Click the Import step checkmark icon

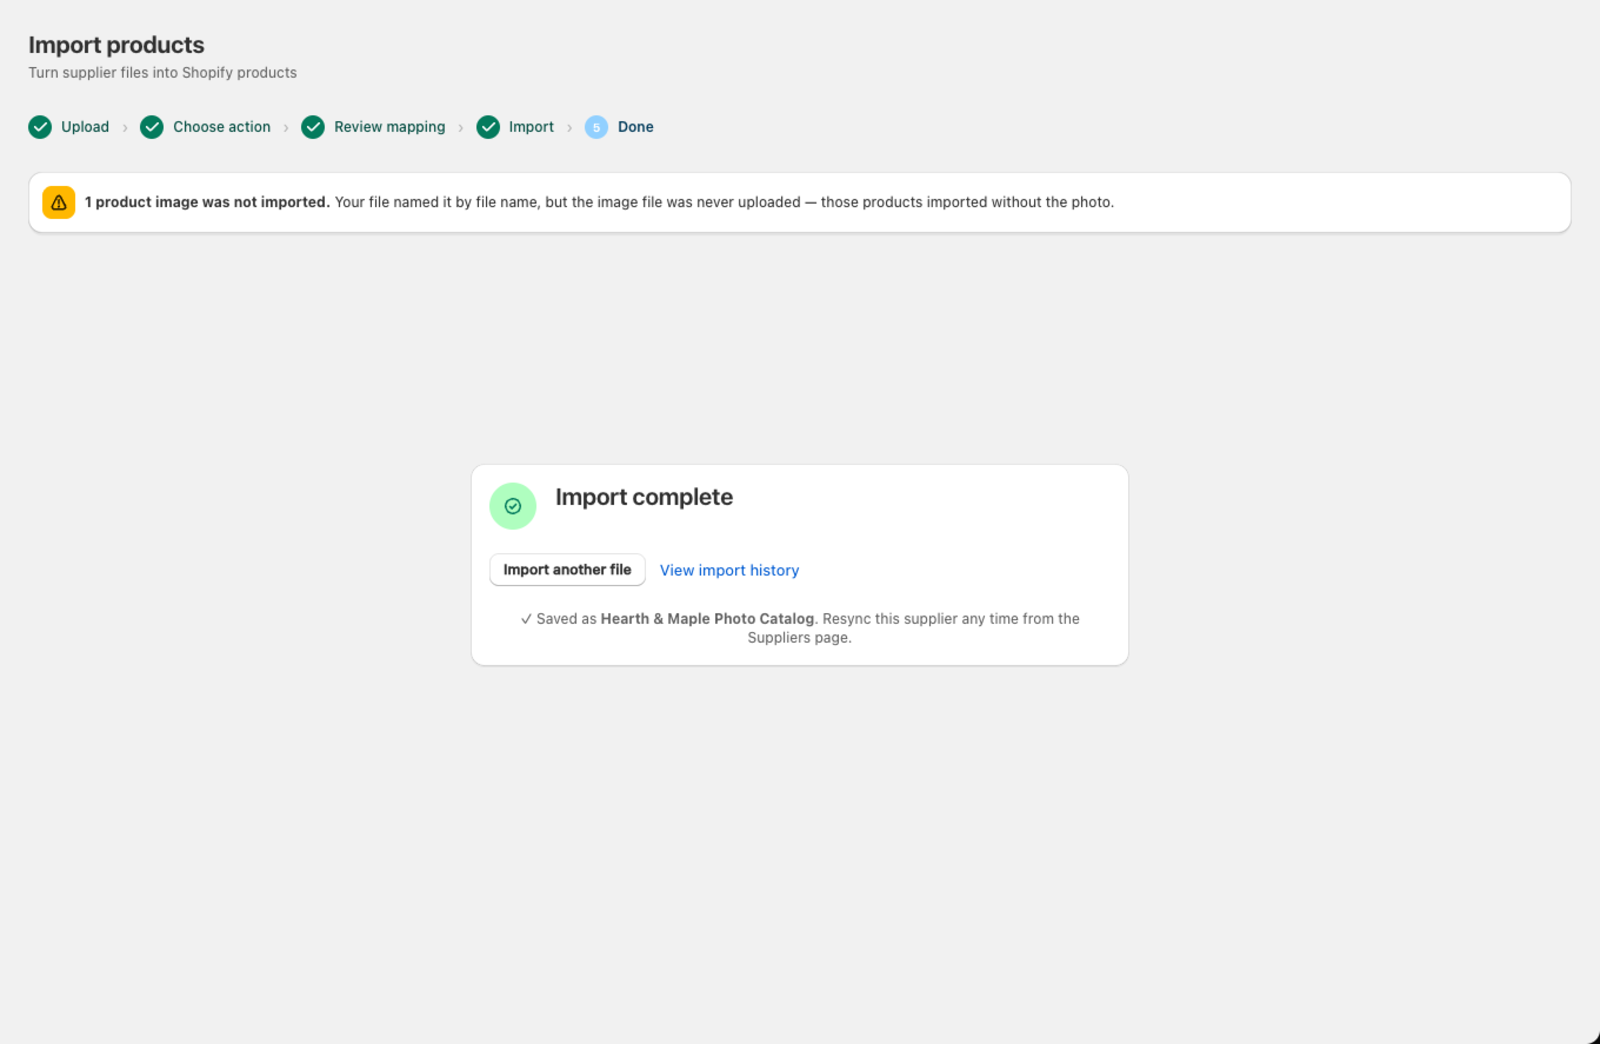pyautogui.click(x=488, y=127)
